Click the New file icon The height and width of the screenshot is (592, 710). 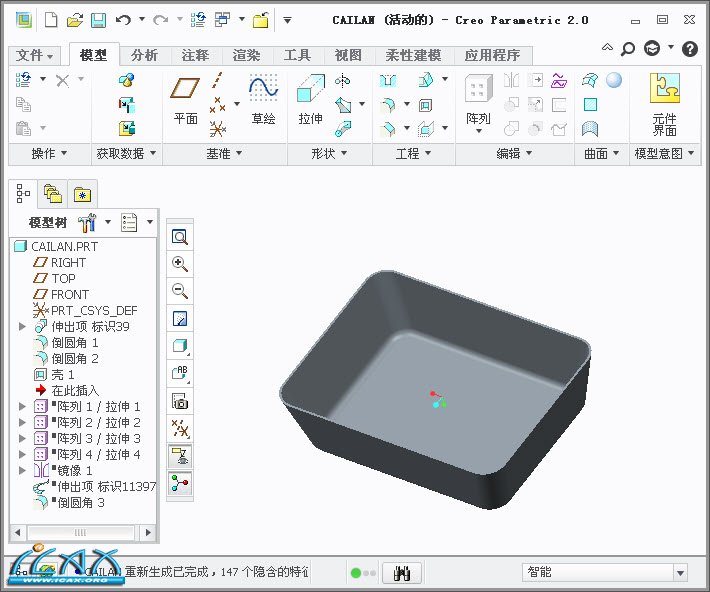pyautogui.click(x=51, y=20)
